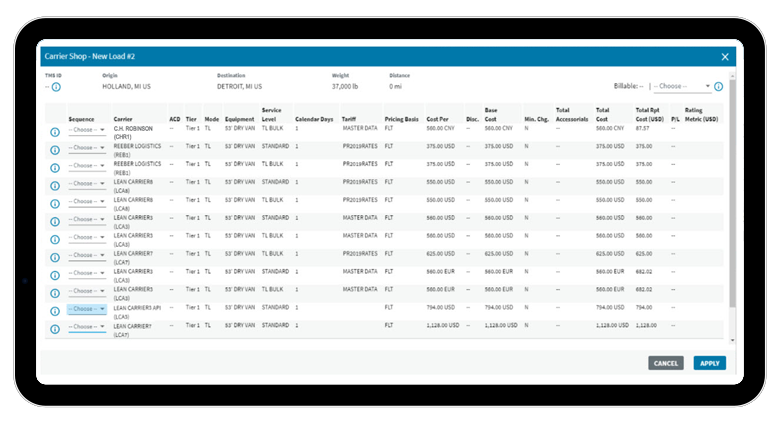Open Sequence dropdown for second Reeber Logistics row

tap(87, 166)
